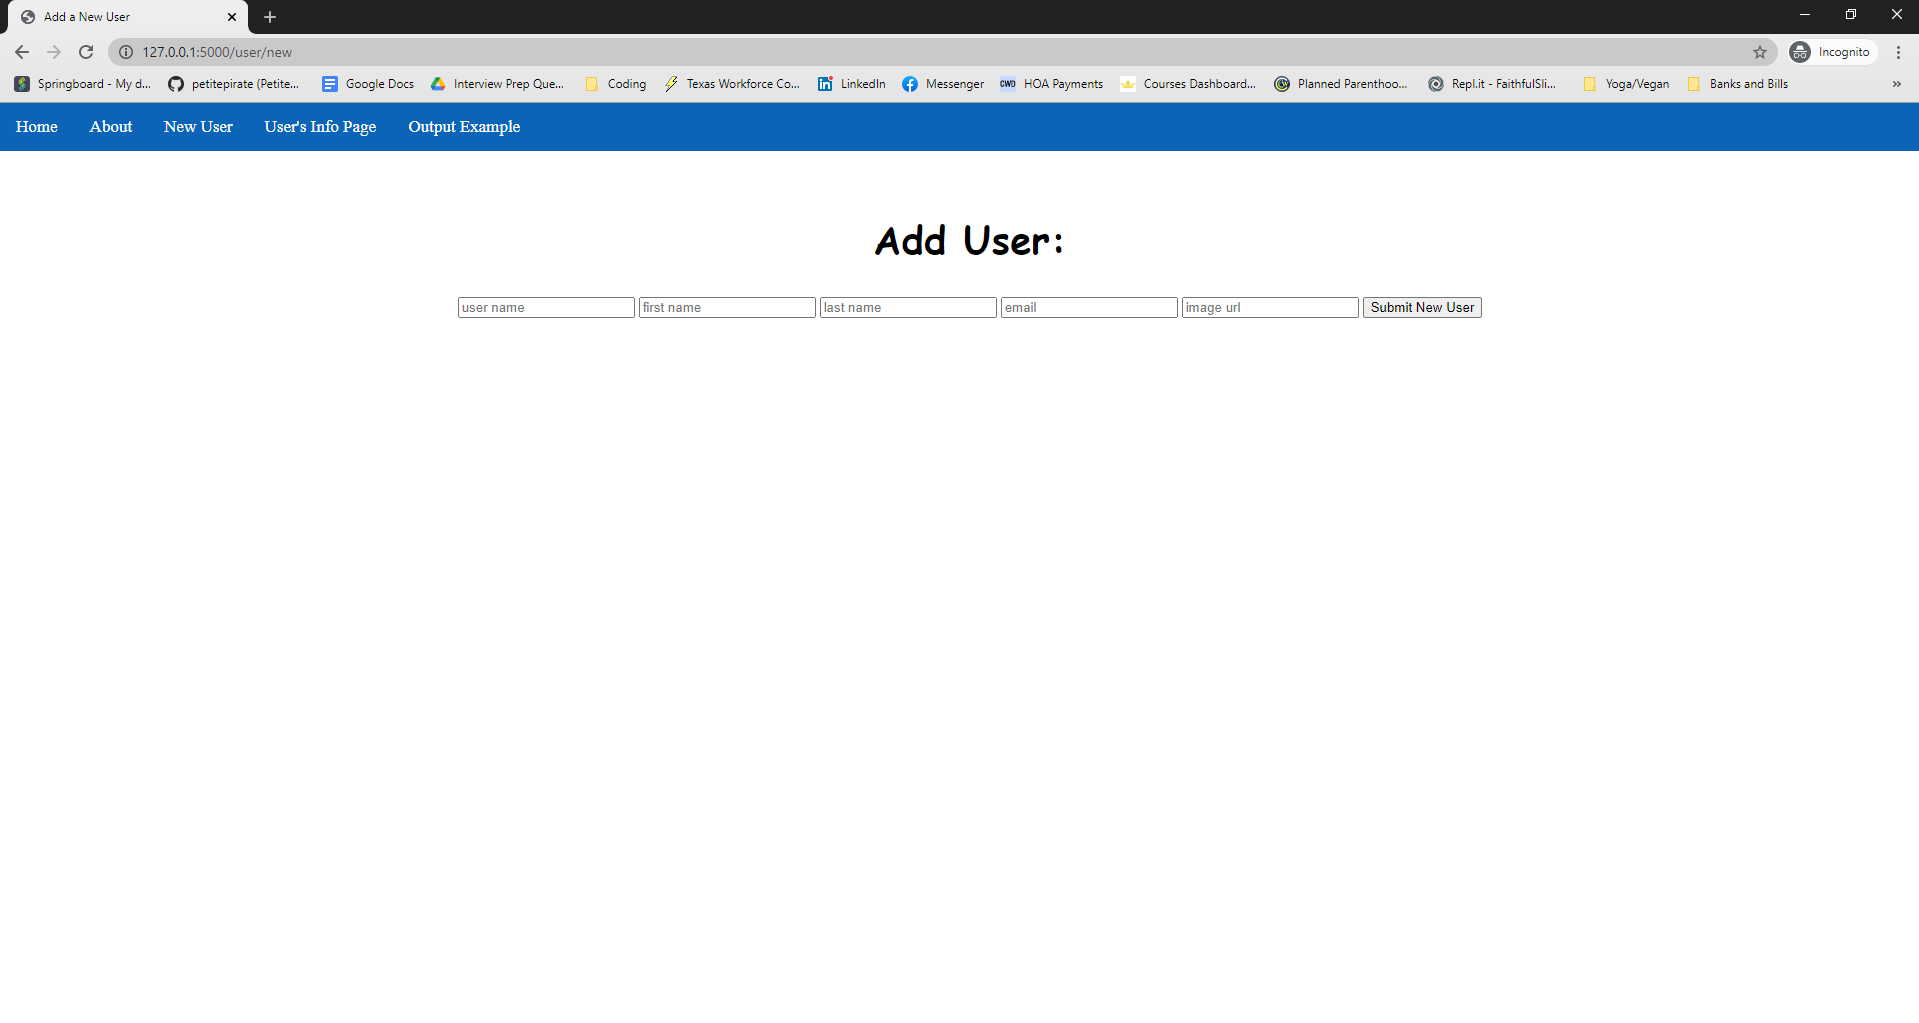1919x1023 pixels.
Task: Open the Springboard bookmark
Action: 83,84
